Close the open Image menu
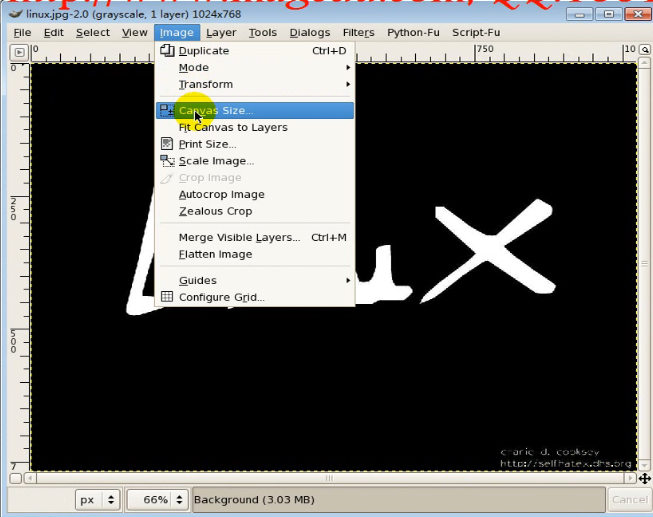The width and height of the screenshot is (653, 517). pyautogui.click(x=177, y=32)
